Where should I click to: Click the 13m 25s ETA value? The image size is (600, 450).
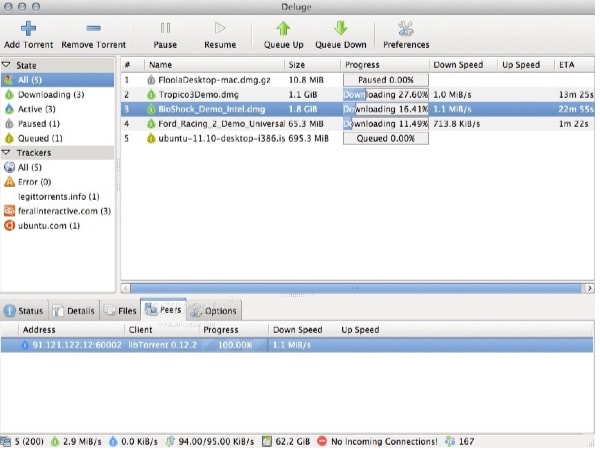coord(576,95)
